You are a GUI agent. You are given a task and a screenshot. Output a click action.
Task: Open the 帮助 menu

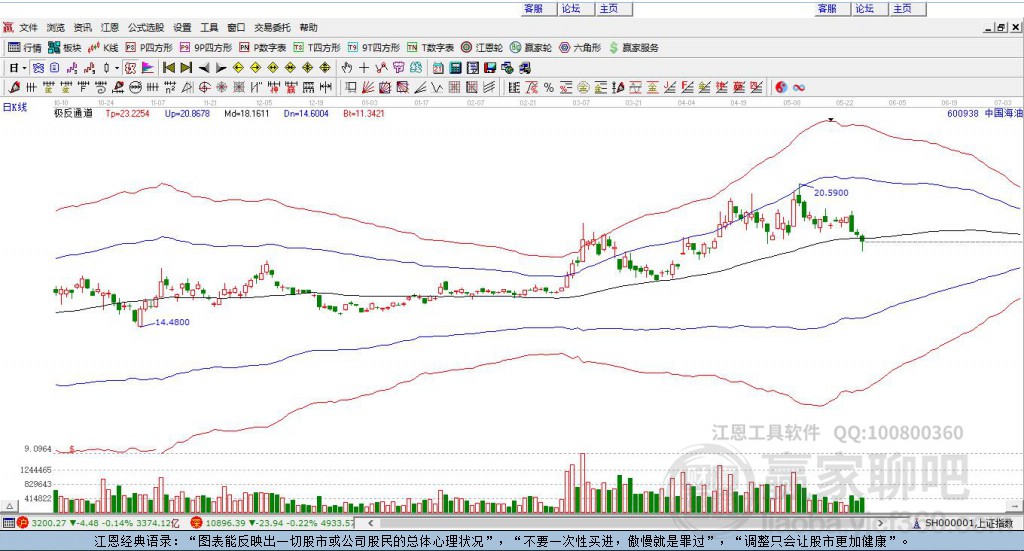point(308,27)
